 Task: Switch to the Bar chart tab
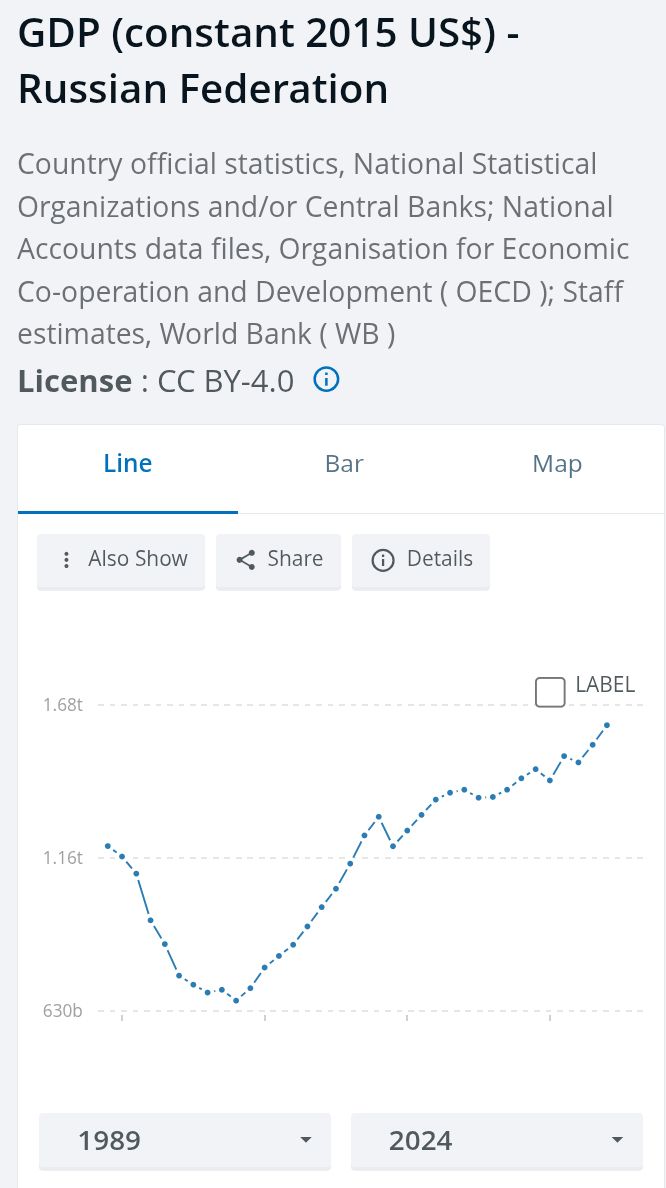pos(344,464)
